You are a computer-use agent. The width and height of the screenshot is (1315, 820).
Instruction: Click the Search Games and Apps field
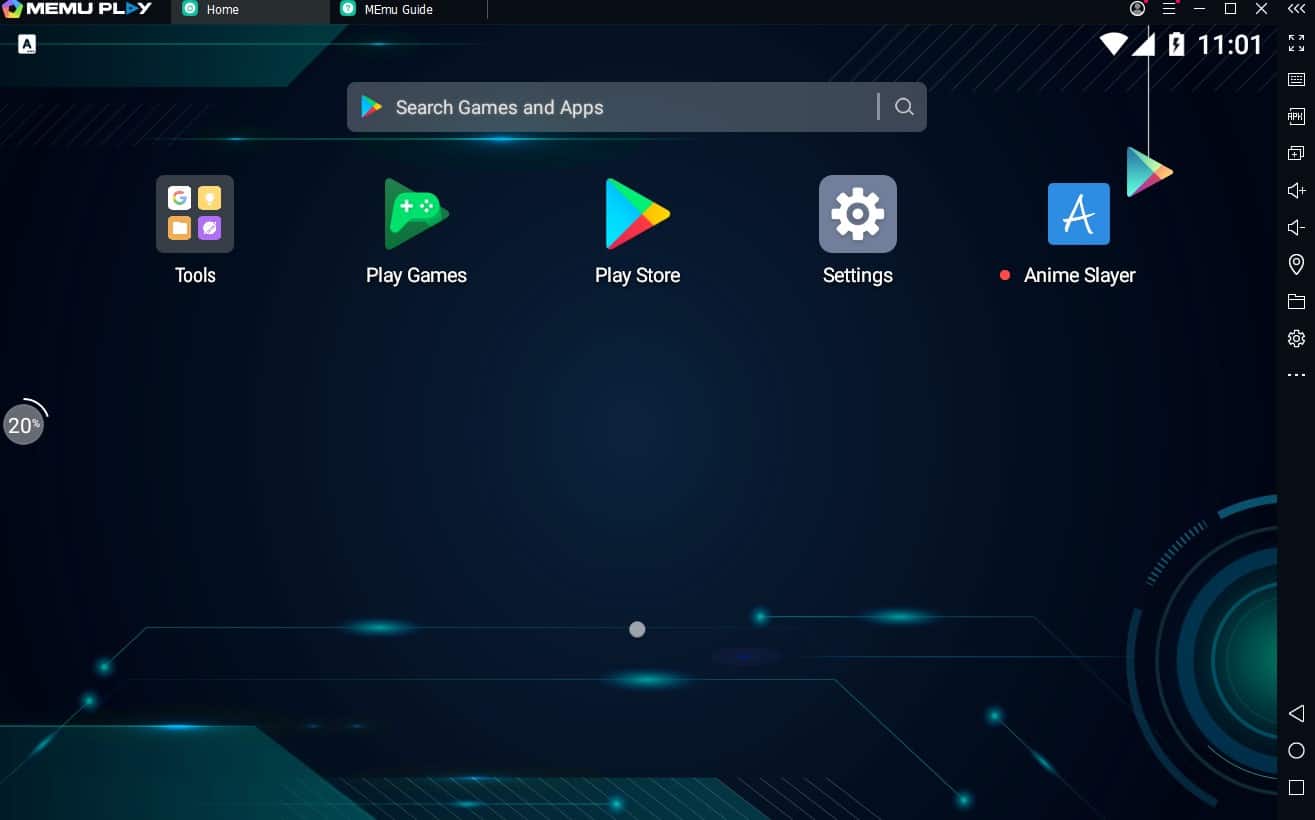(637, 107)
